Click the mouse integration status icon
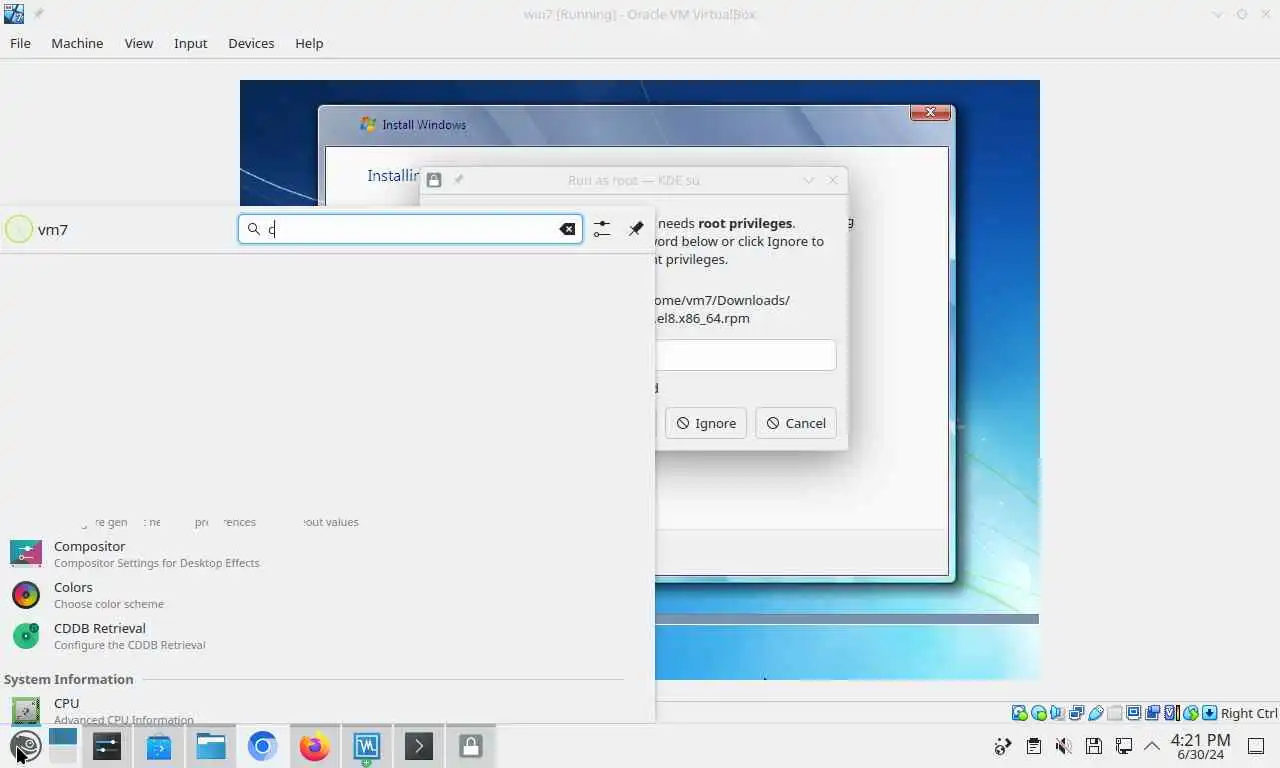 (1191, 713)
